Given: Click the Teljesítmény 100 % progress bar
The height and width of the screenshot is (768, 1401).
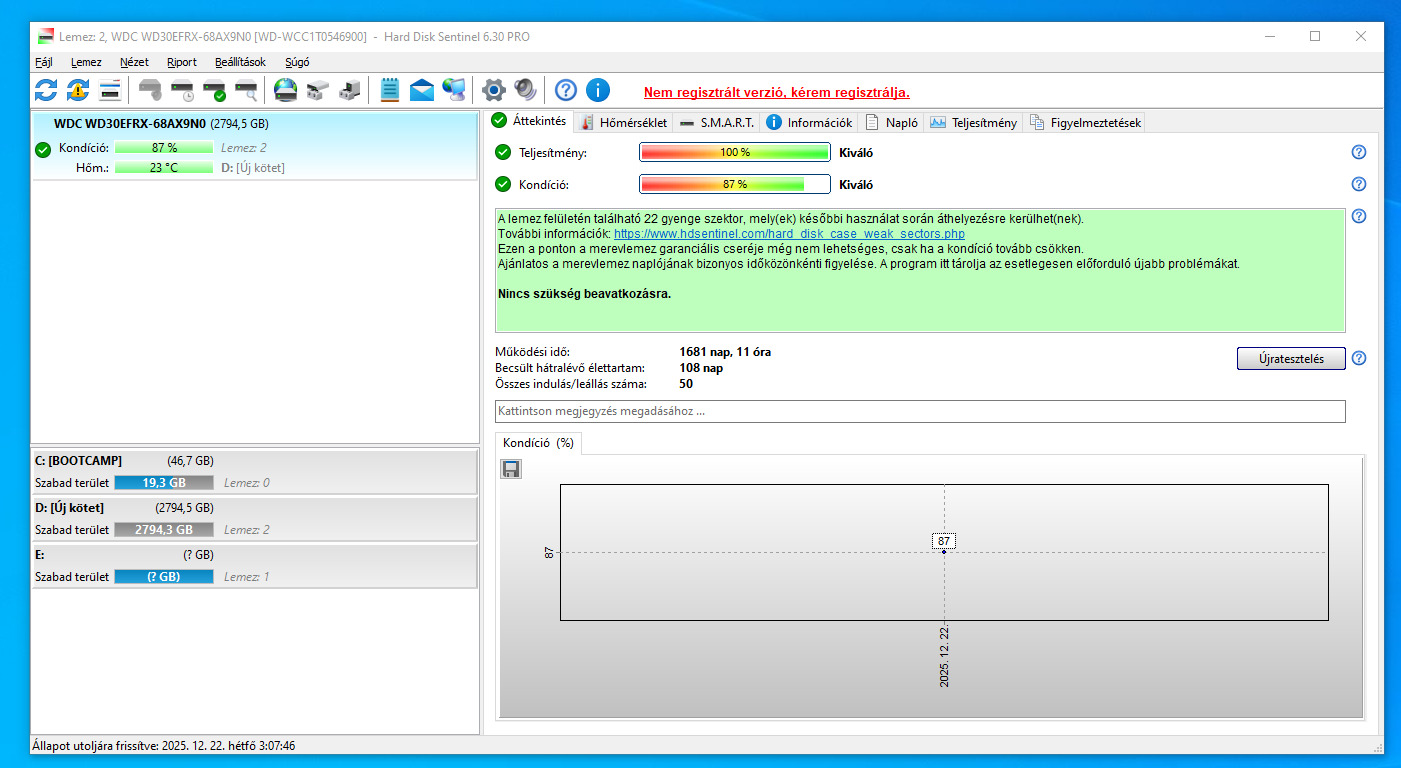Looking at the screenshot, I should [735, 152].
